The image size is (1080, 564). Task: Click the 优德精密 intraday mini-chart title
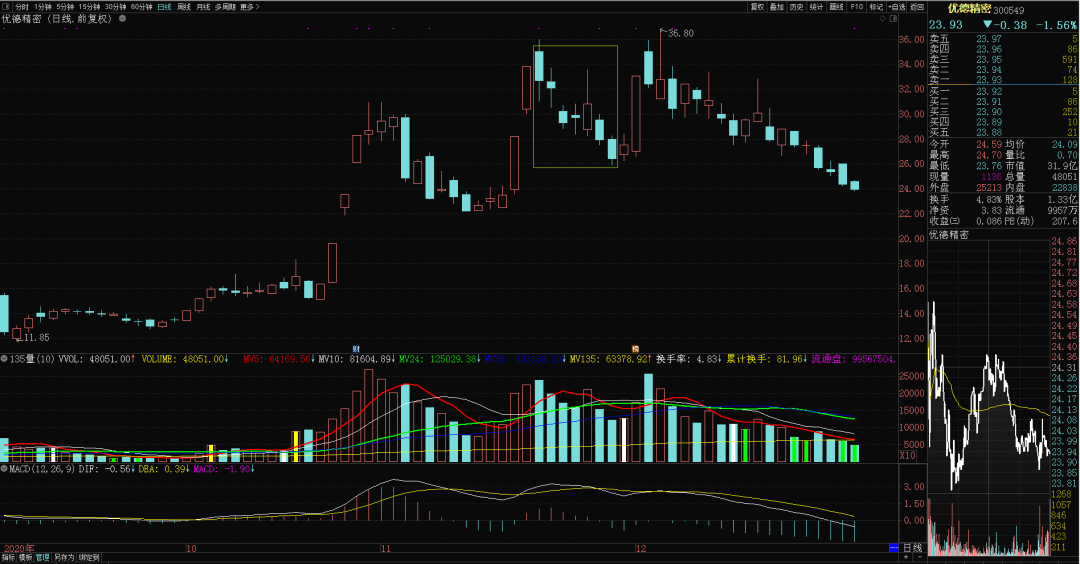click(x=948, y=235)
